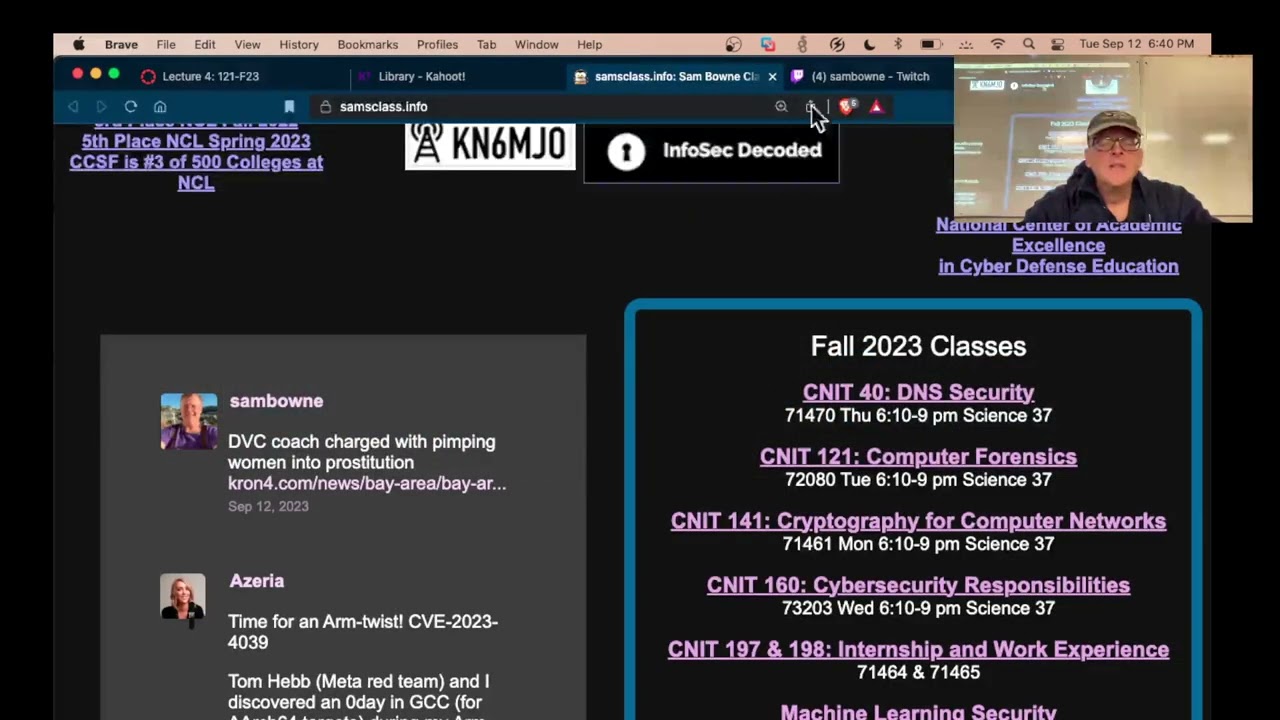Image resolution: width=1280 pixels, height=720 pixels.
Task: Click the zoom magnifier in the address bar
Action: 781,106
